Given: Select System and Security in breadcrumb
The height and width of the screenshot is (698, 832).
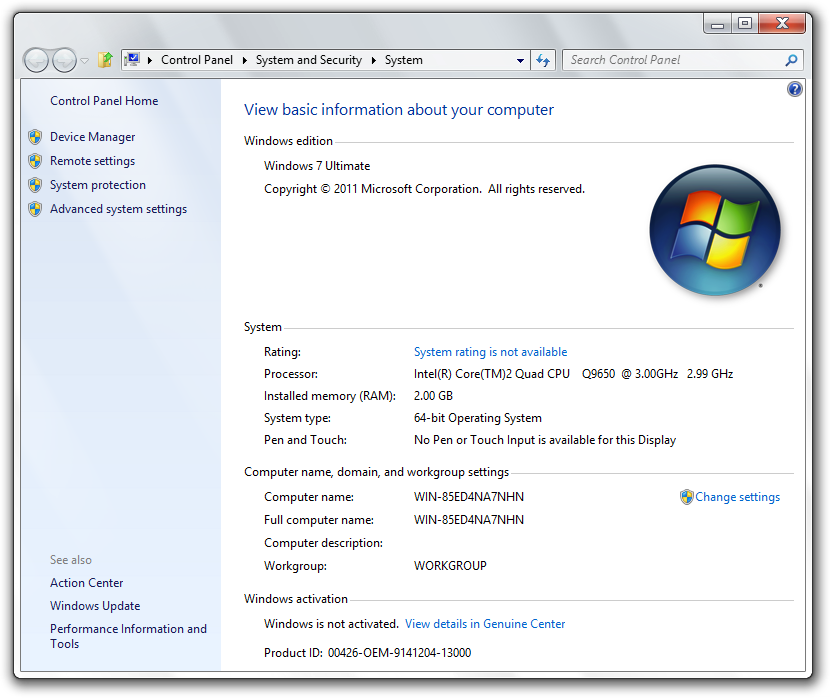Looking at the screenshot, I should click(308, 60).
